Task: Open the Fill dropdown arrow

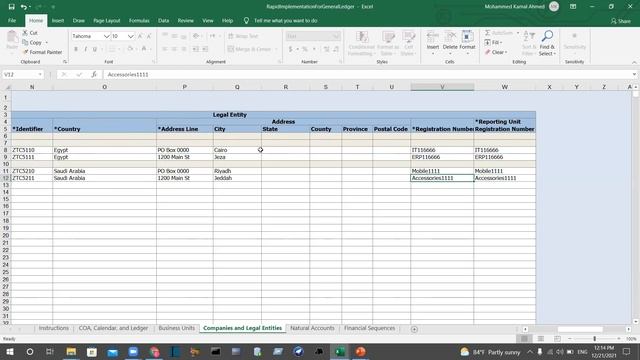Action: (x=501, y=42)
